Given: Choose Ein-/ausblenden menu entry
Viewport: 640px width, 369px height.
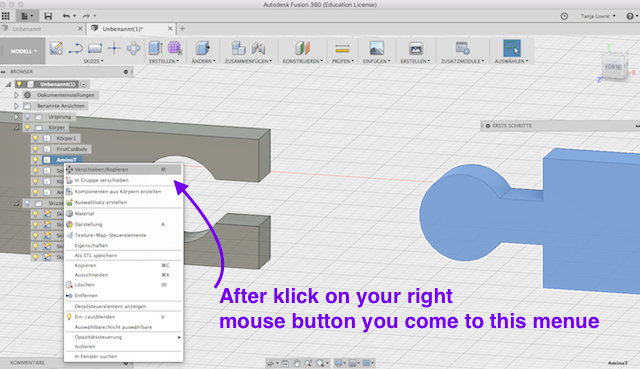Looking at the screenshot, I should coord(123,317).
